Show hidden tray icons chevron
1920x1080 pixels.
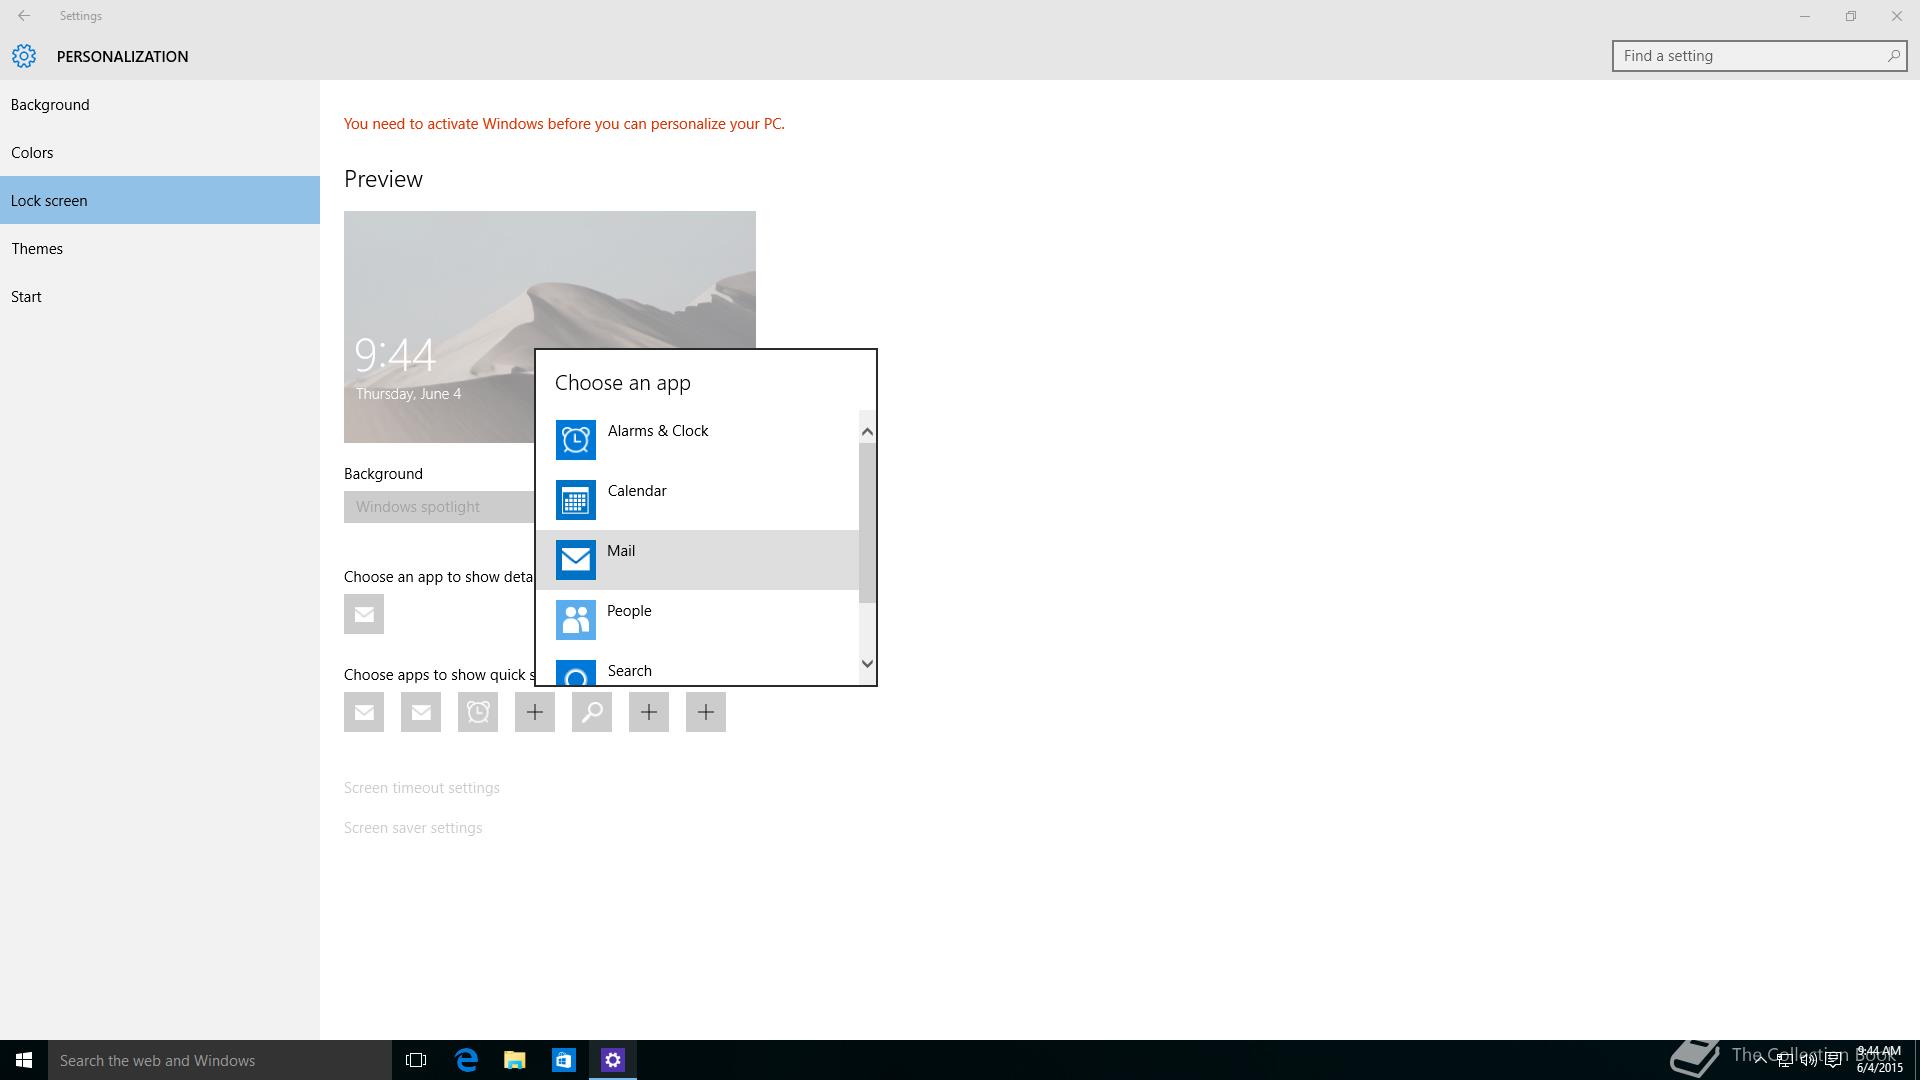pos(1760,1060)
